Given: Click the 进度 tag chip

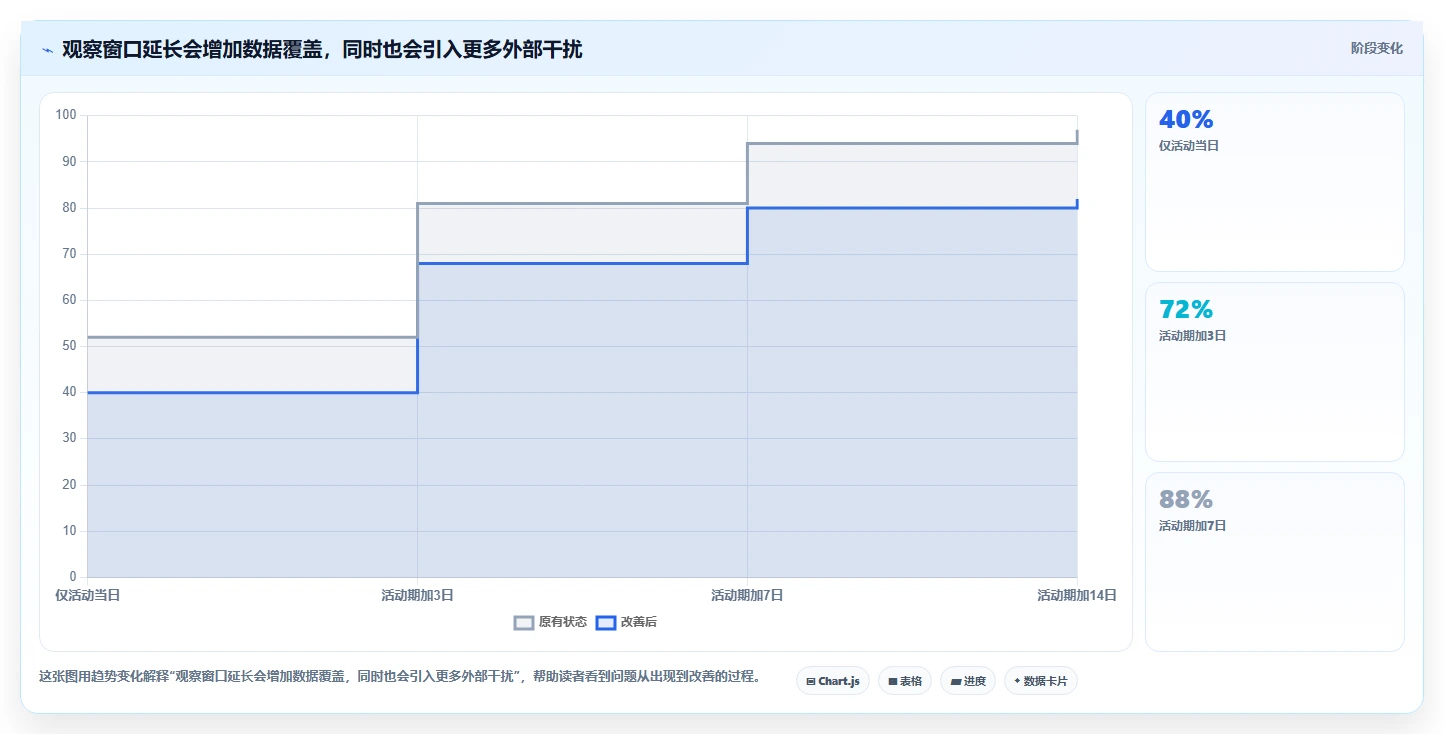Looking at the screenshot, I should [x=967, y=681].
